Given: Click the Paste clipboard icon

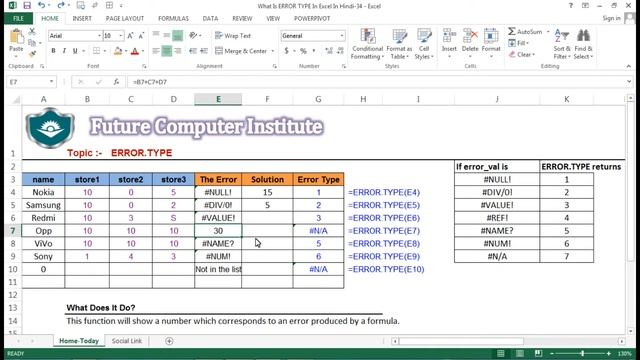Looking at the screenshot, I should pyautogui.click(x=16, y=37).
